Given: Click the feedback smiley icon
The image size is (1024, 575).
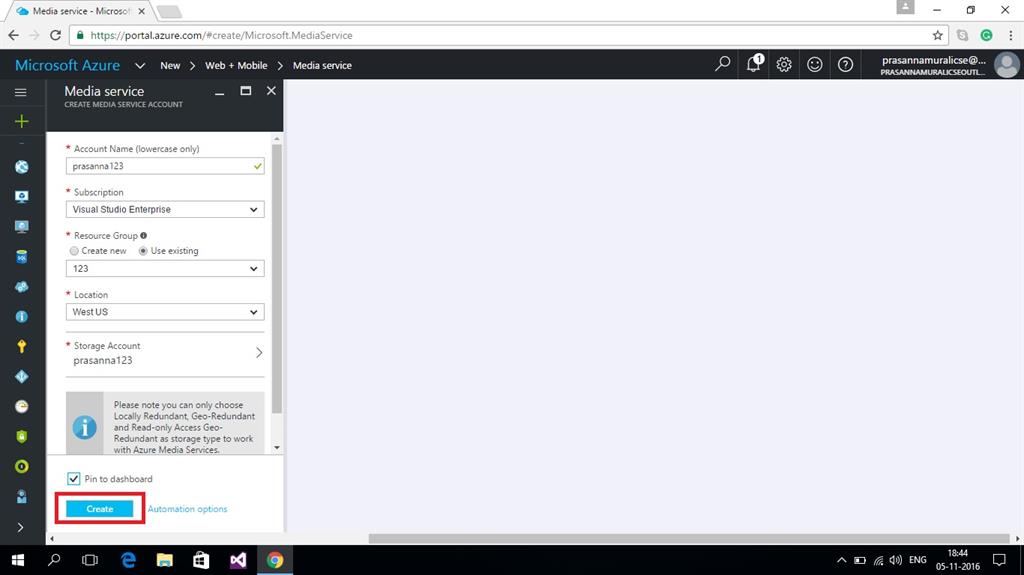Looking at the screenshot, I should click(x=814, y=64).
